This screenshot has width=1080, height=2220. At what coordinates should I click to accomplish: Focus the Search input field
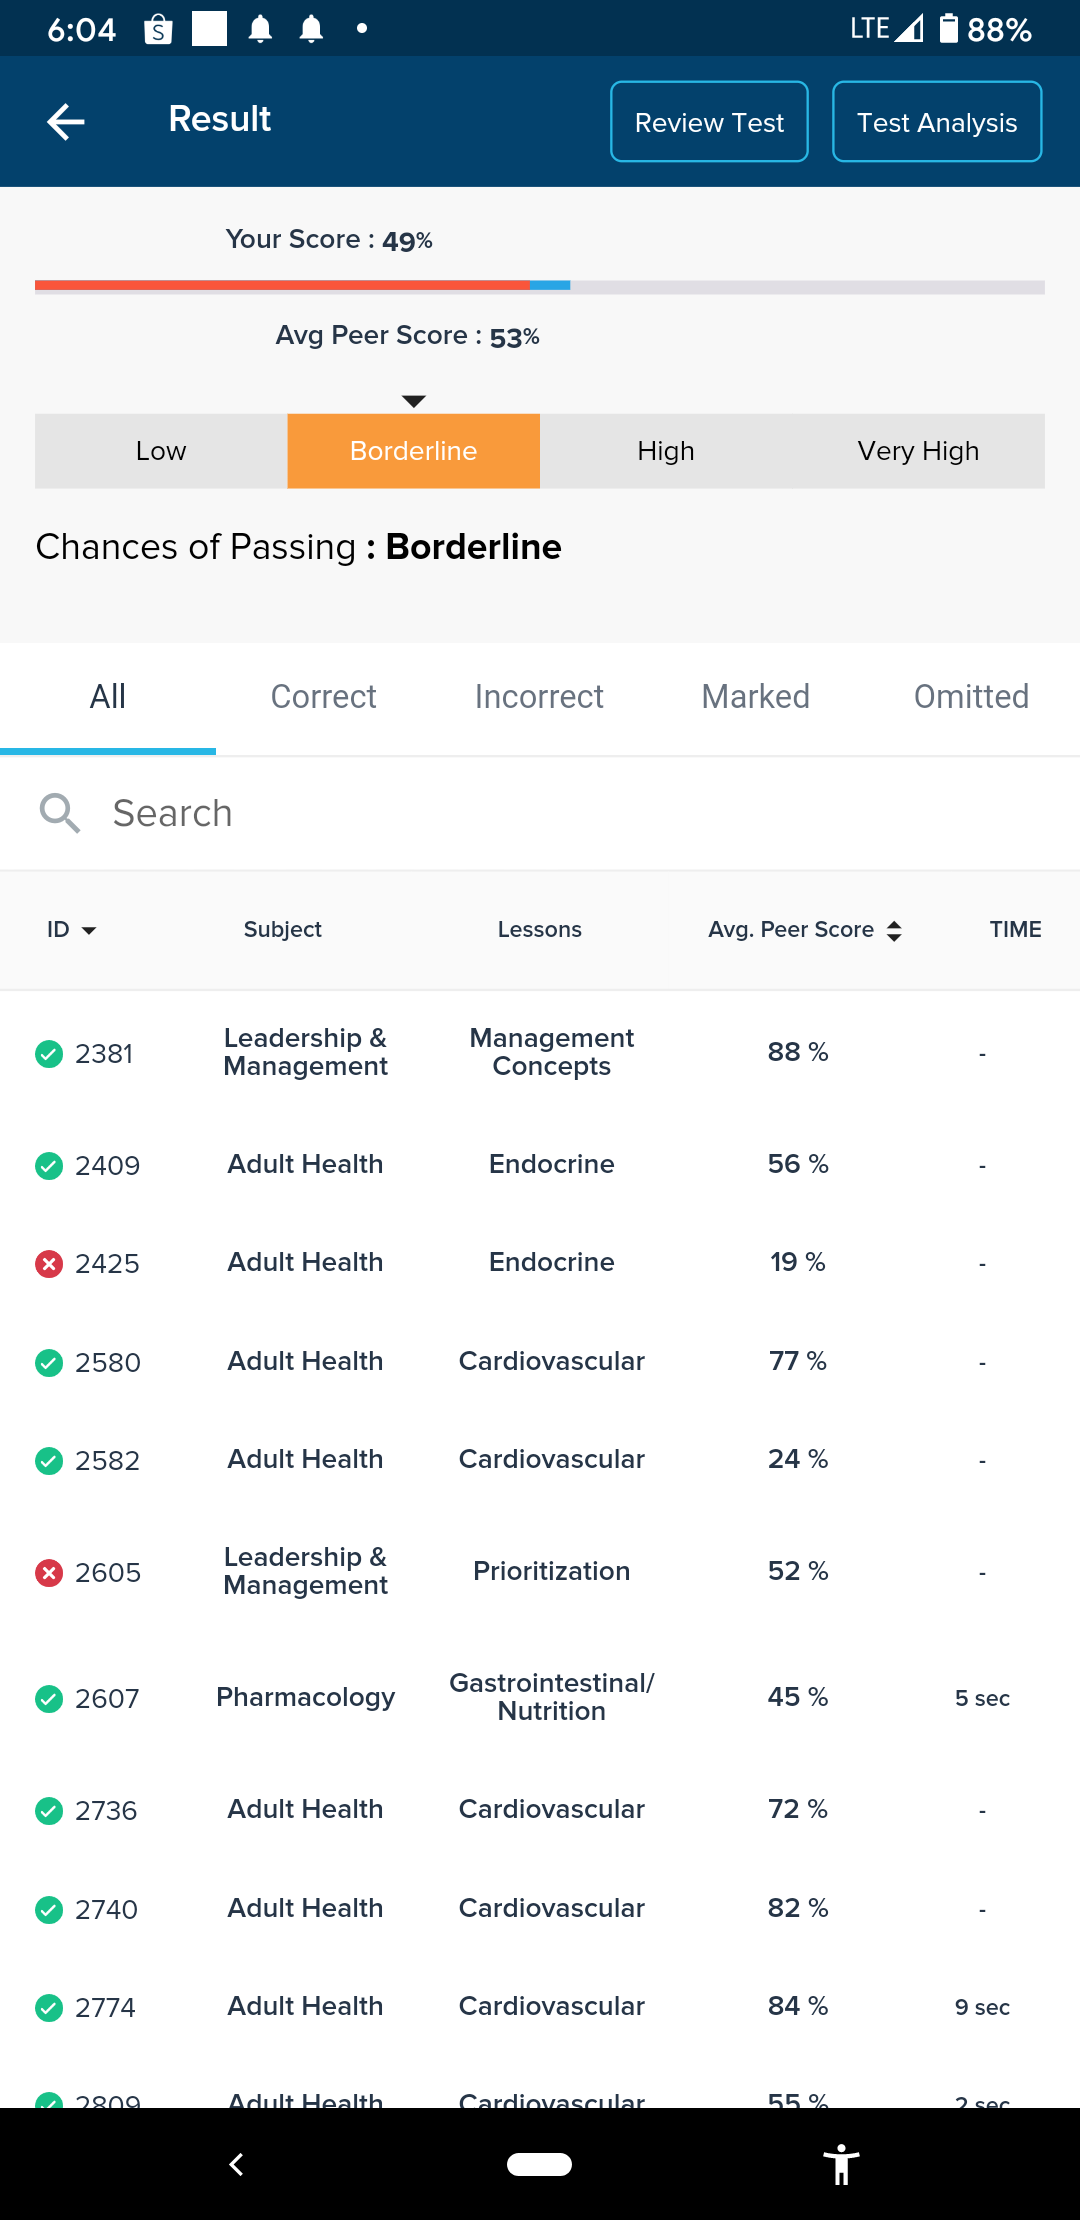[540, 814]
